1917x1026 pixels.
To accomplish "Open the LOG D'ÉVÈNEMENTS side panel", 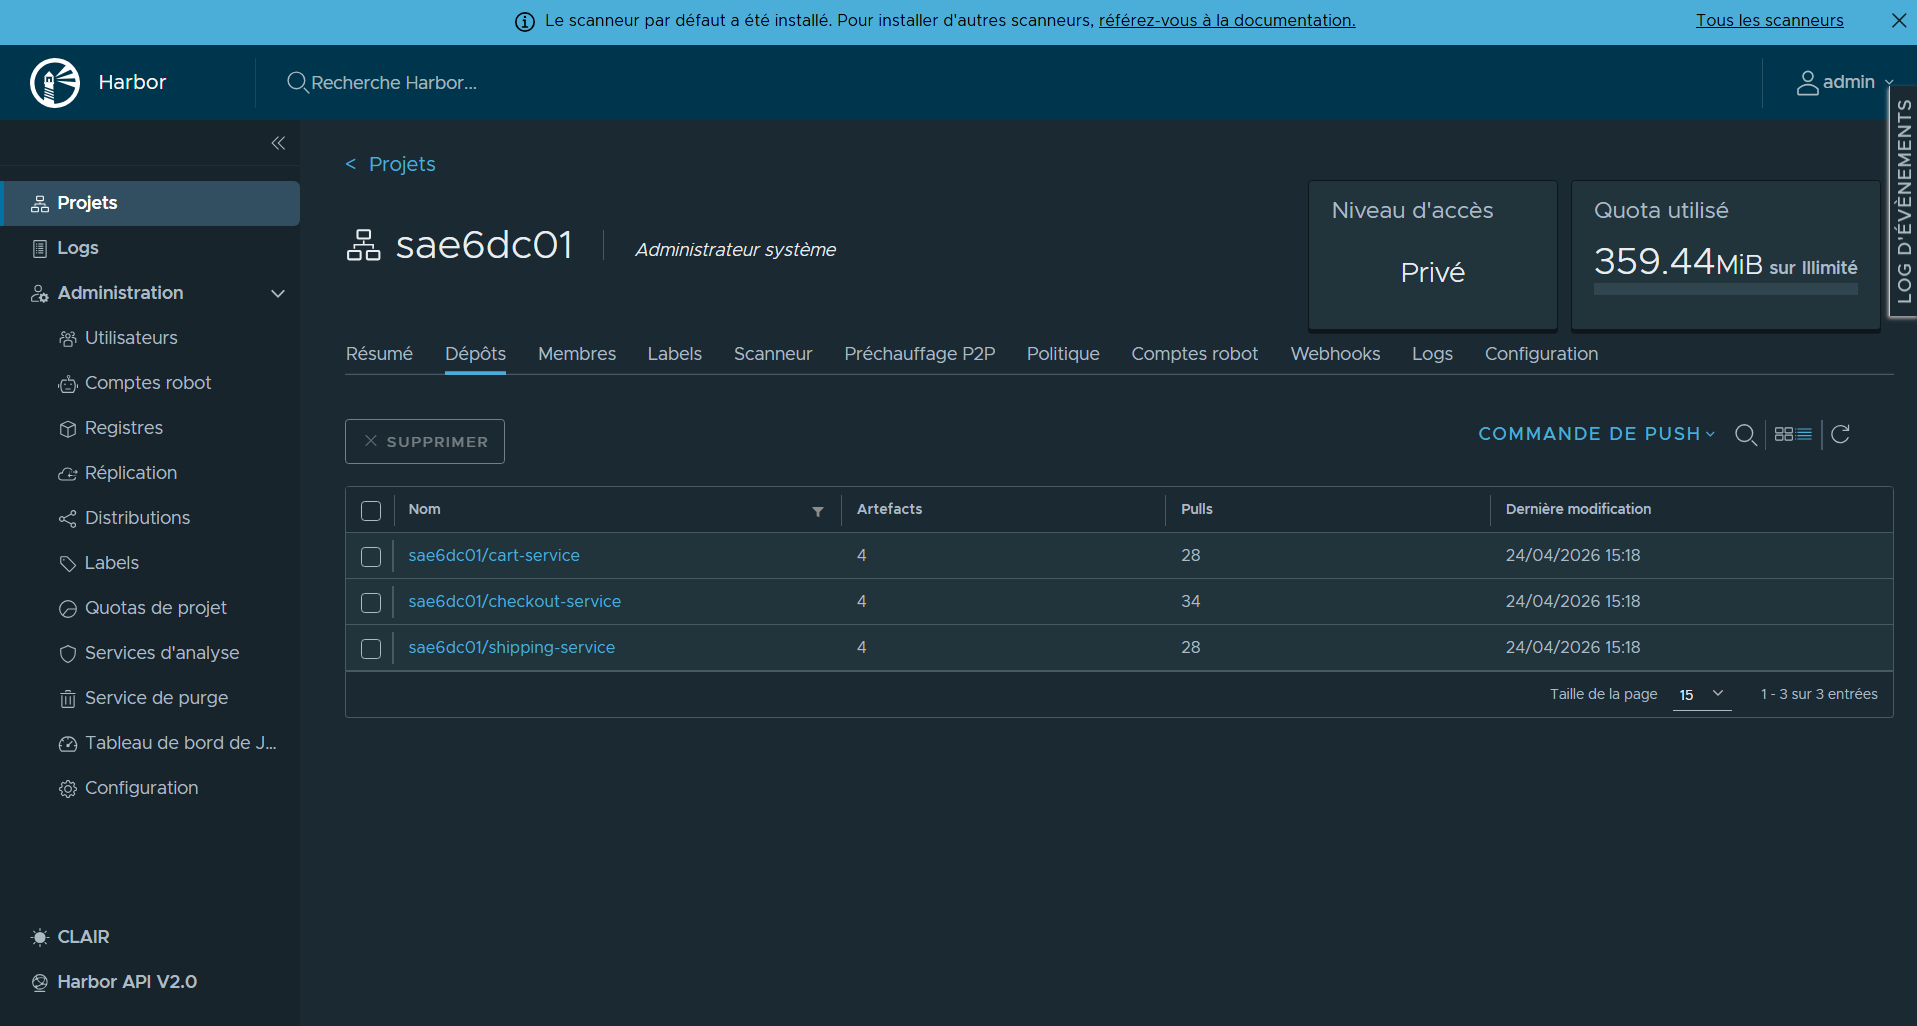I will pyautogui.click(x=1903, y=202).
